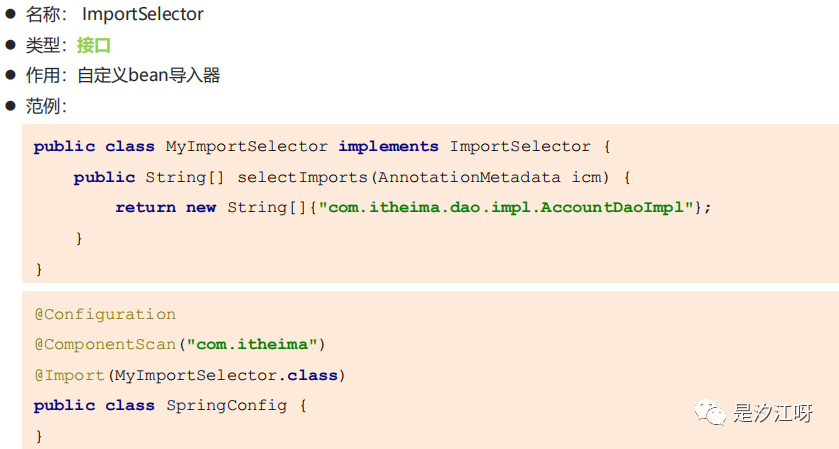Click the SpringConfig class name

225,405
